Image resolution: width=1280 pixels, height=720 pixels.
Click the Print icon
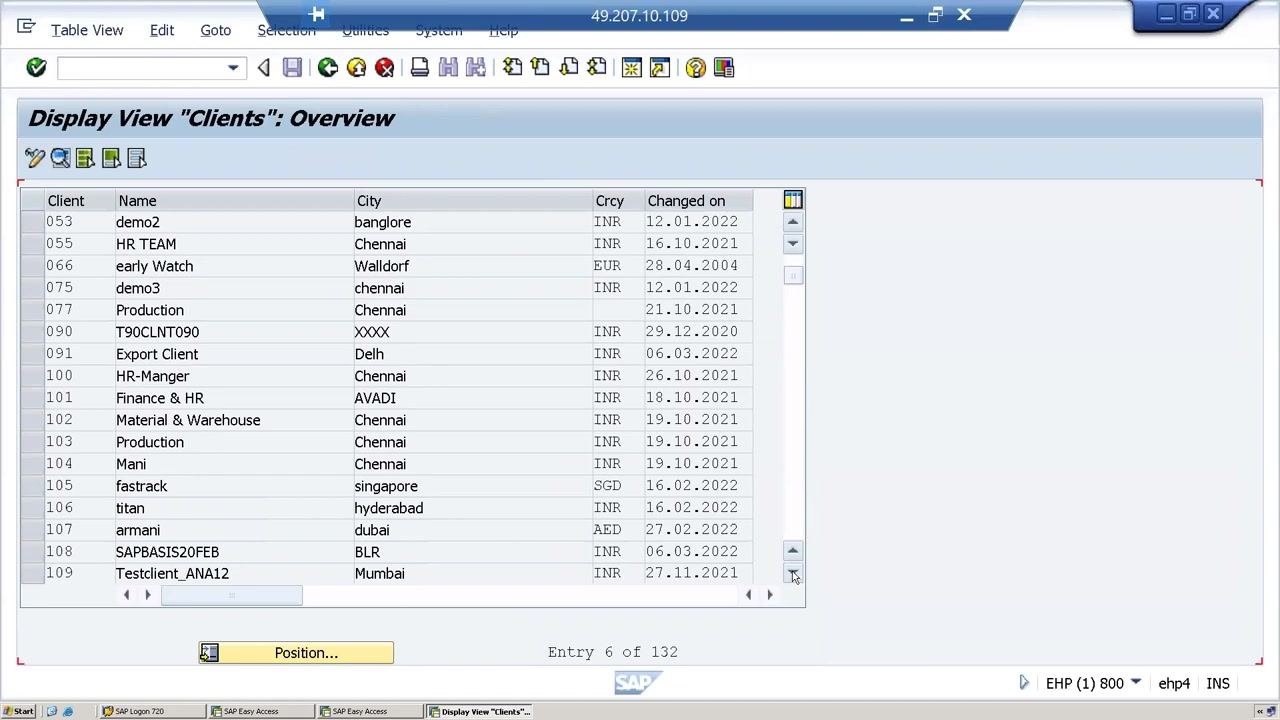420,68
